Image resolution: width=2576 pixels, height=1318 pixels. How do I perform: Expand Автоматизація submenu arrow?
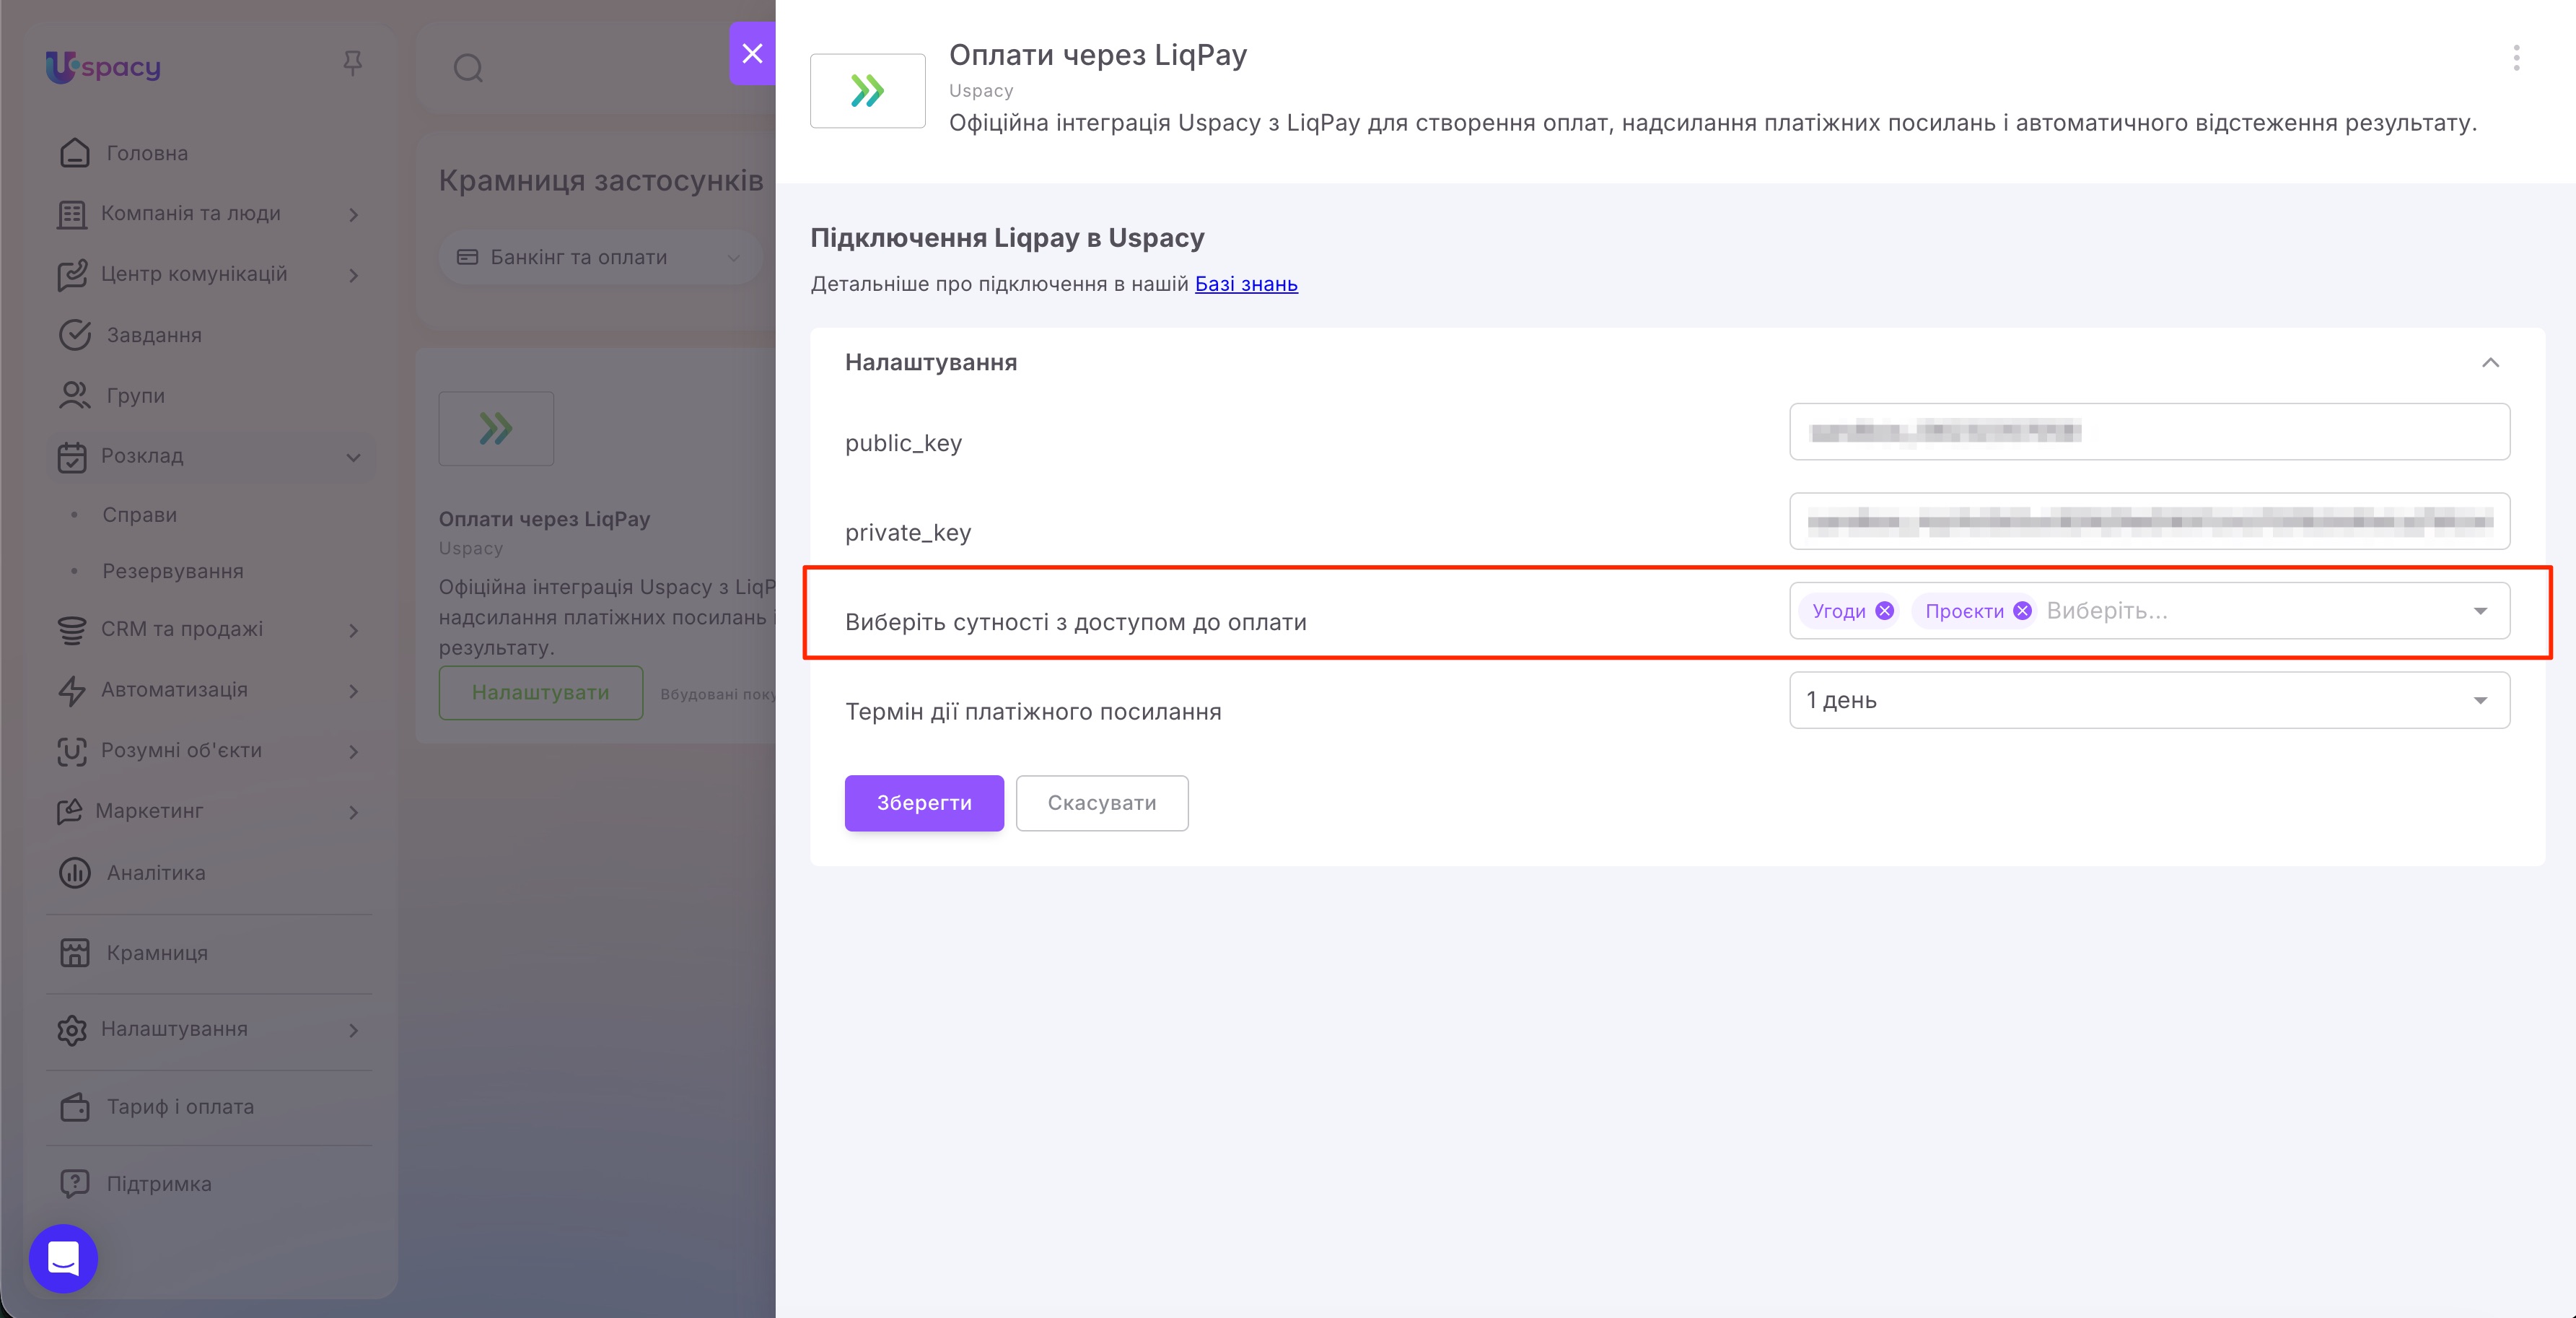pos(354,691)
